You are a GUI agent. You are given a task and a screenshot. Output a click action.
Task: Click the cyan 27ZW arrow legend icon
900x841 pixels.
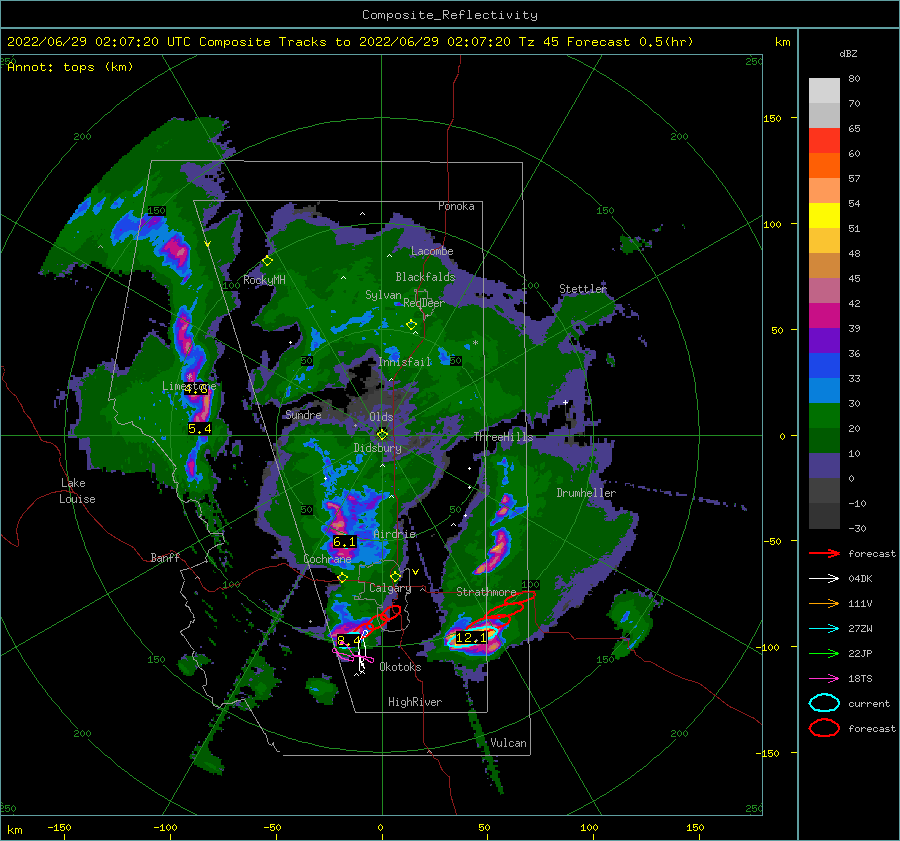(824, 629)
